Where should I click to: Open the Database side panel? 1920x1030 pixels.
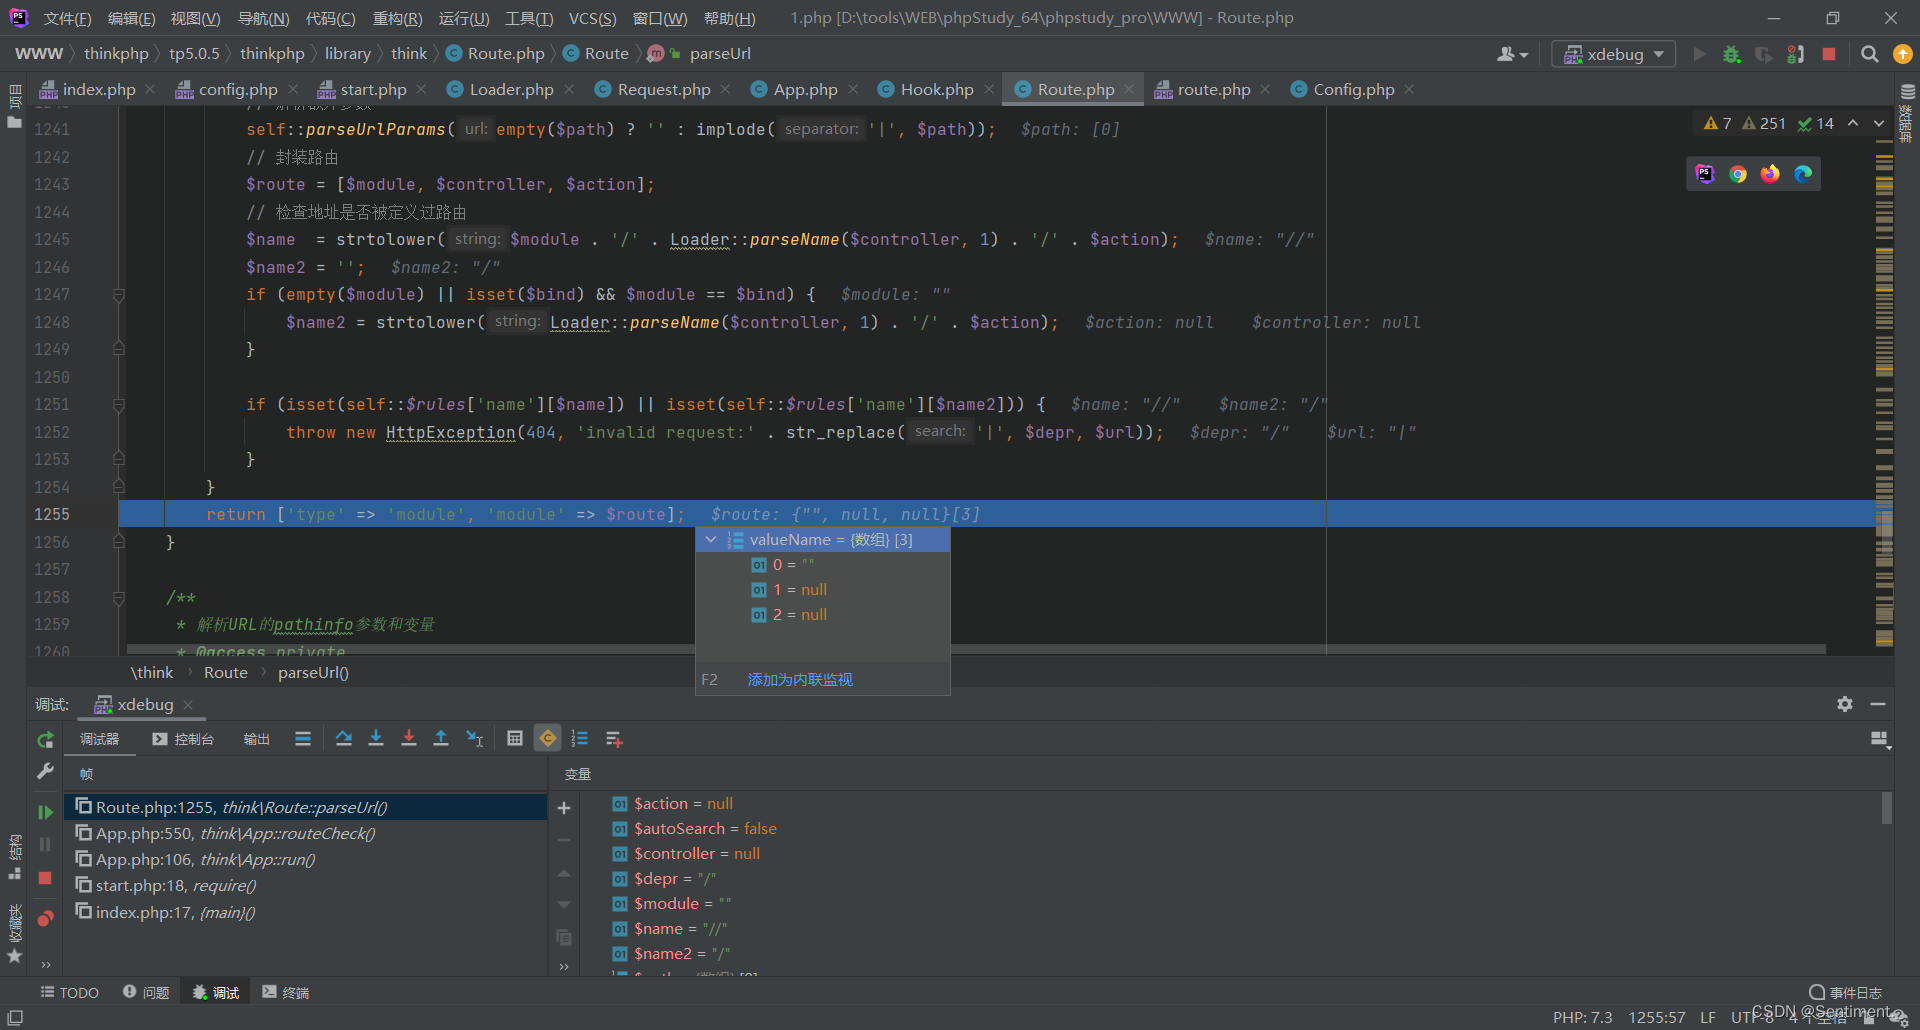[x=1907, y=115]
